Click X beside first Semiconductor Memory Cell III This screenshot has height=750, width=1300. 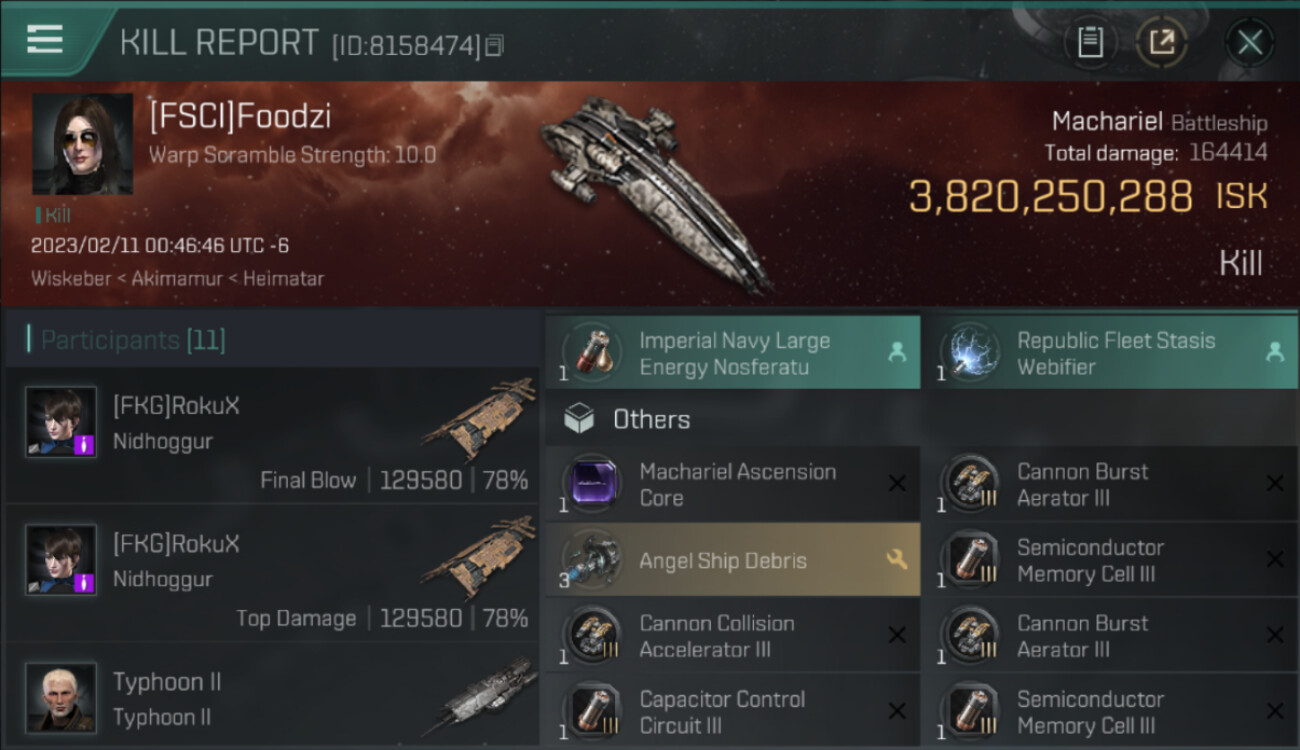pyautogui.click(x=1275, y=560)
